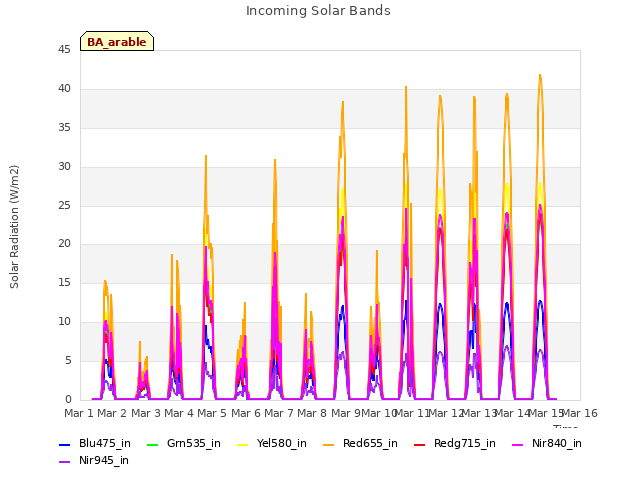
Task: Click the Mar 8 x-axis tick label
Action: (312, 413)
